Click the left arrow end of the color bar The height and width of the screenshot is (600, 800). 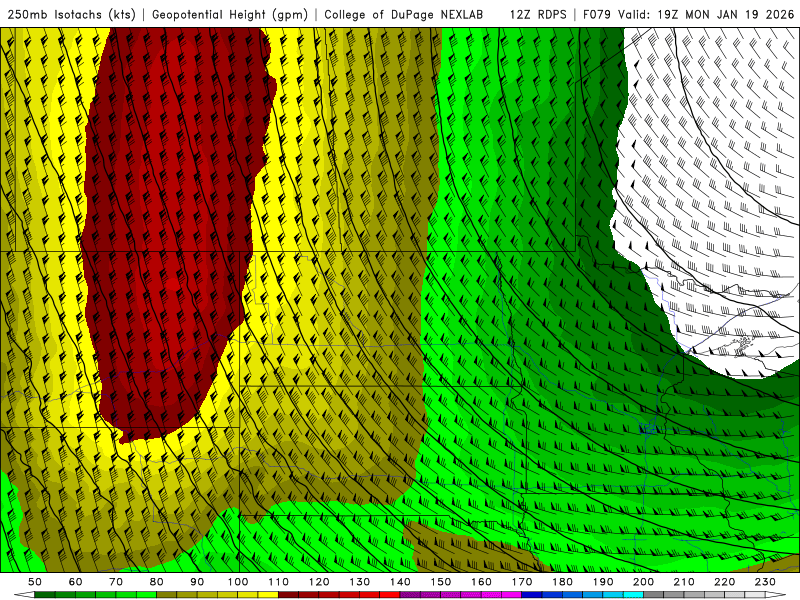tap(24, 595)
